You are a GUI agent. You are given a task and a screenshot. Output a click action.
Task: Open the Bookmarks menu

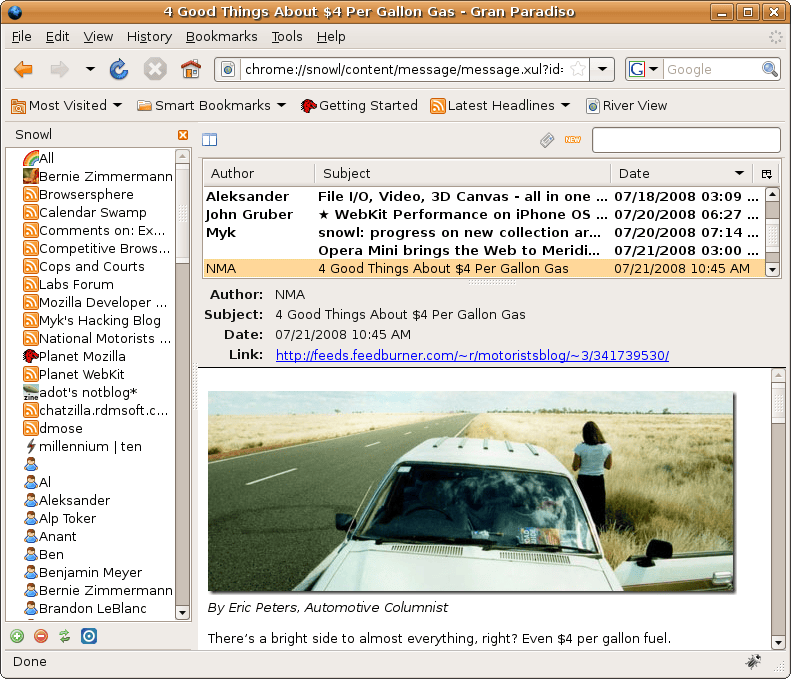221,37
